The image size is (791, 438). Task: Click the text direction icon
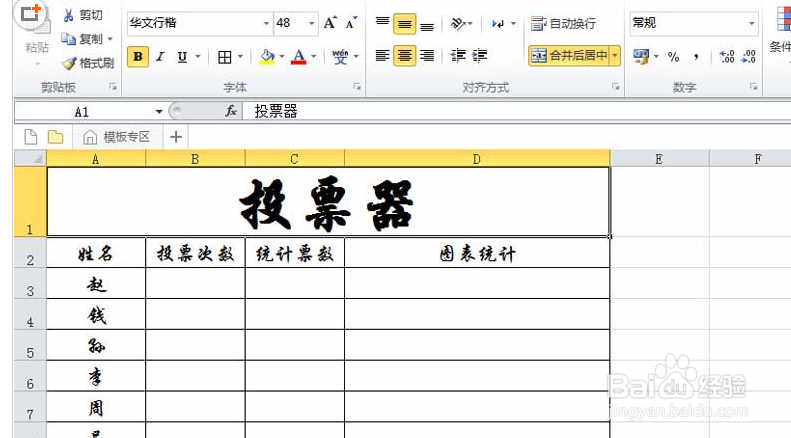pyautogui.click(x=498, y=24)
